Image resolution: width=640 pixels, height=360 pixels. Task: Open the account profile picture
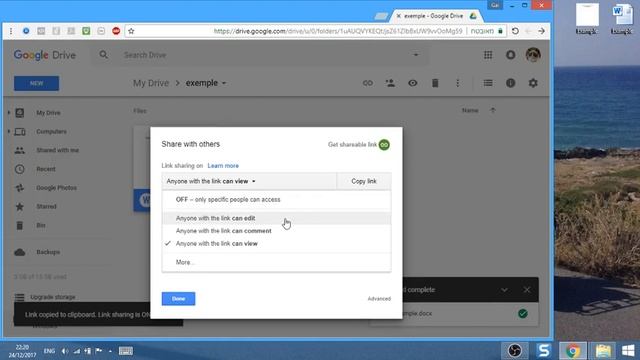pyautogui.click(x=533, y=55)
